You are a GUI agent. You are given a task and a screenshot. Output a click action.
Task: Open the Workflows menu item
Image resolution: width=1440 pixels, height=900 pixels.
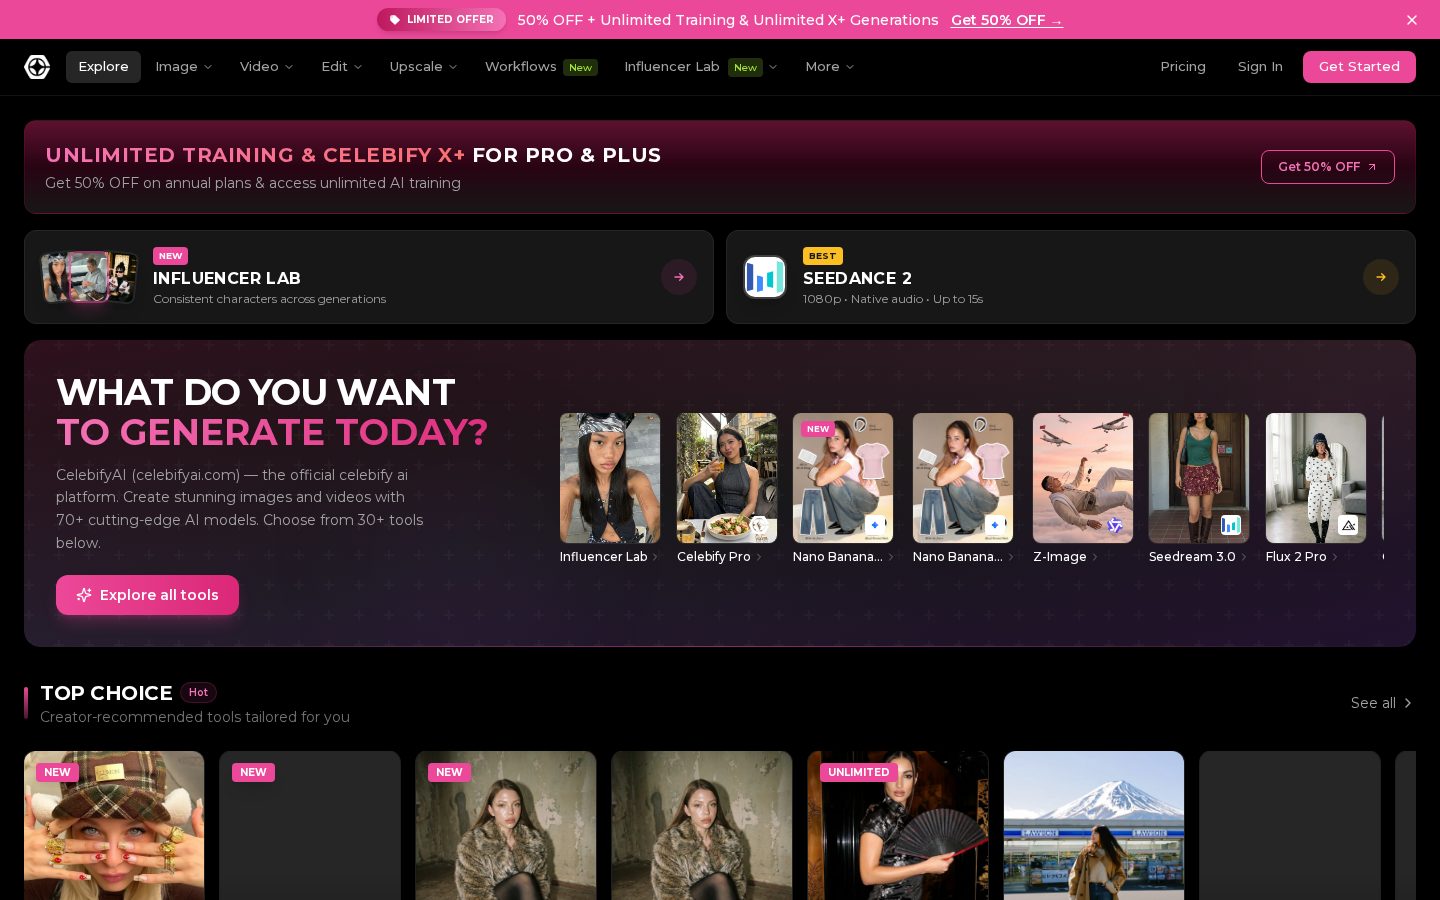click(540, 67)
